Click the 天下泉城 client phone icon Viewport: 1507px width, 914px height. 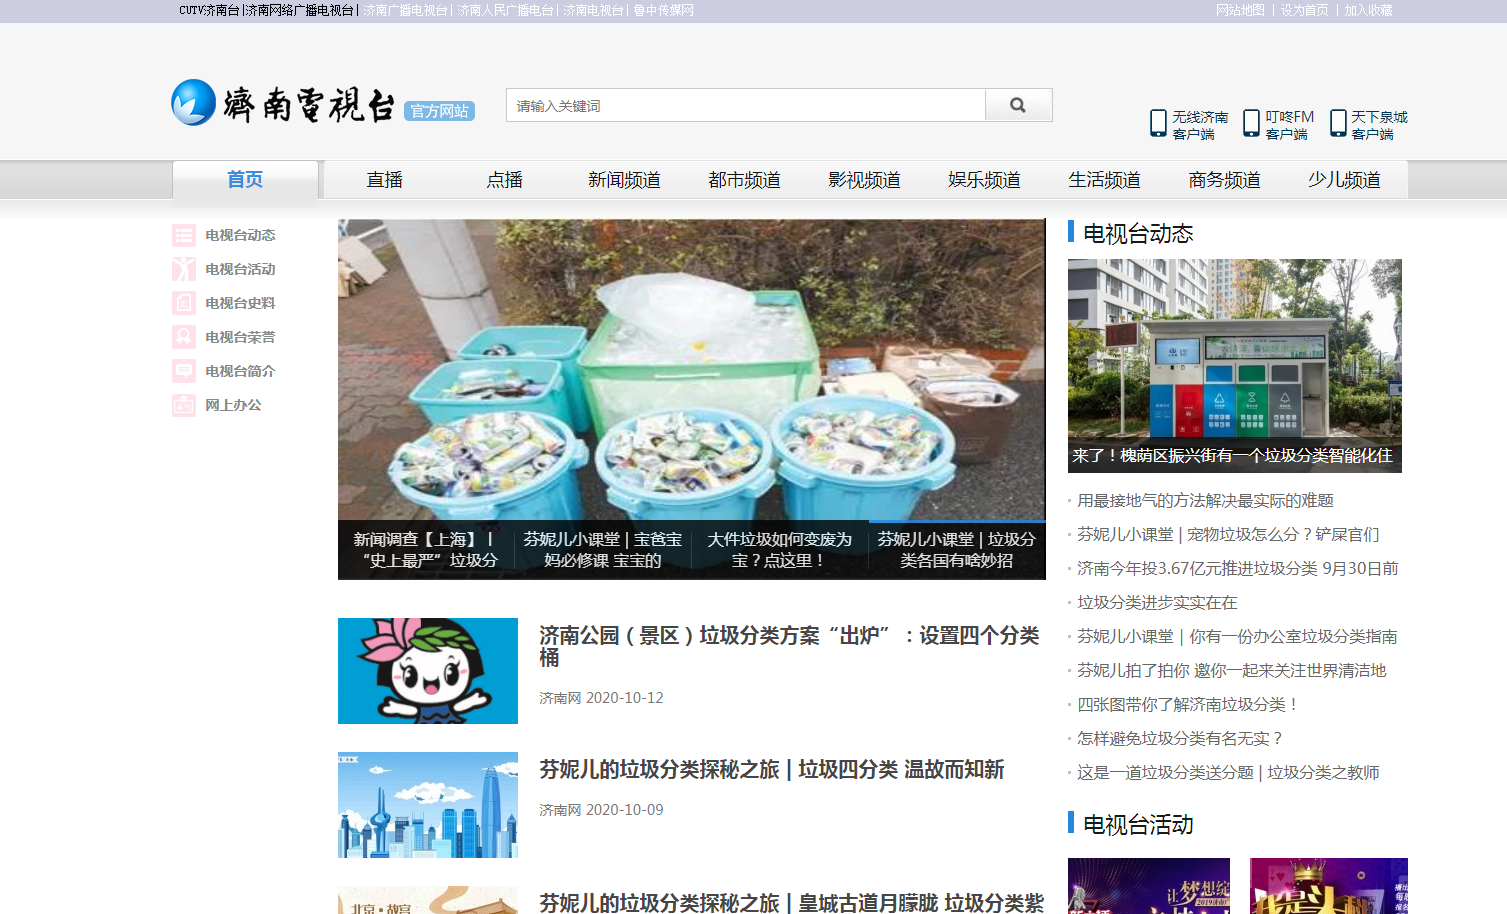(1338, 123)
